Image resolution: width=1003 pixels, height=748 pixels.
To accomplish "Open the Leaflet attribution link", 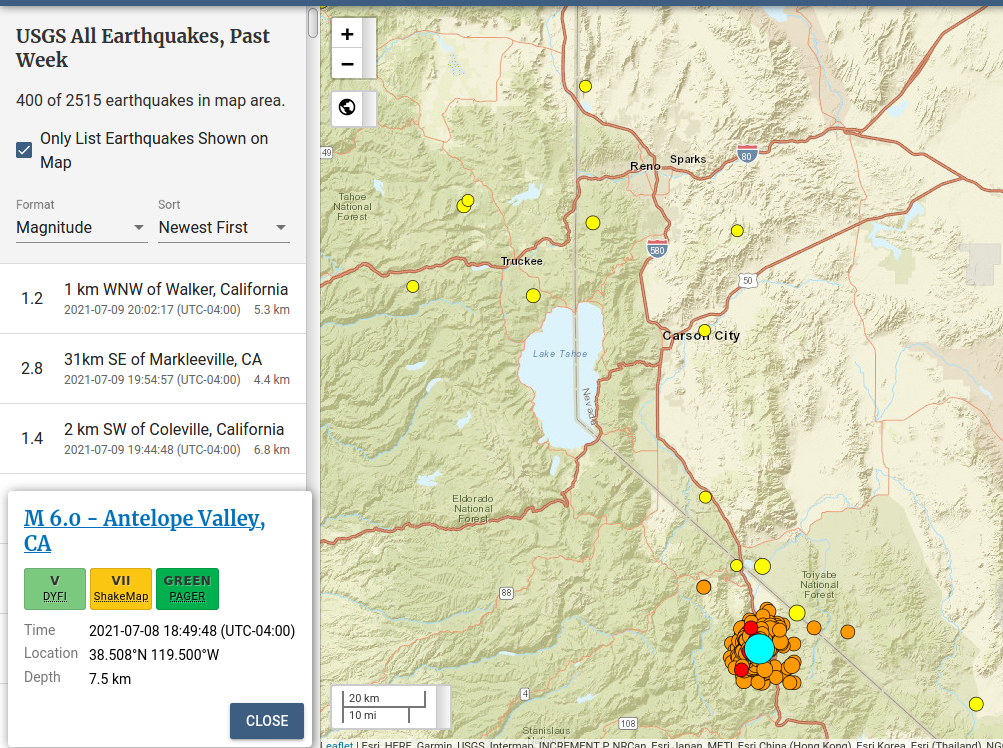I will pos(336,744).
